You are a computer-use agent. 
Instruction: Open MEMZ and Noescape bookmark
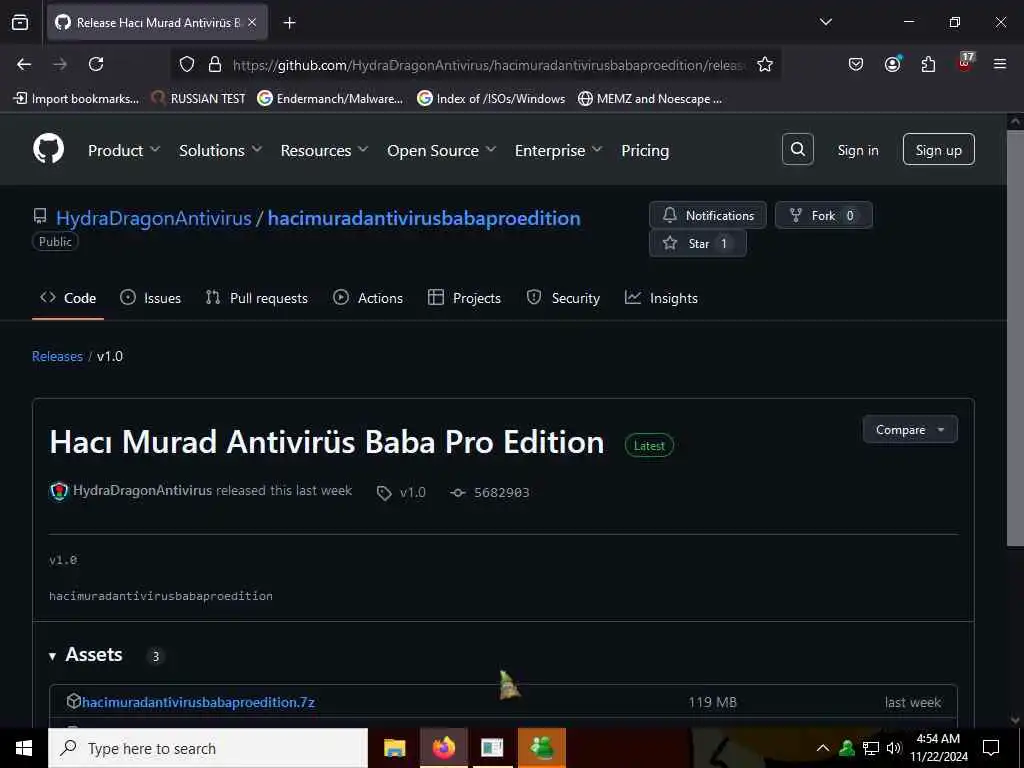click(x=650, y=99)
